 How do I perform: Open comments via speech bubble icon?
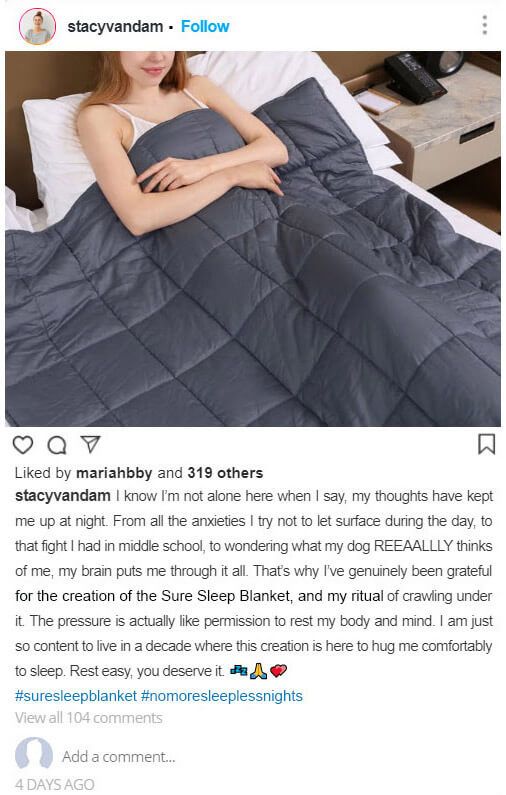[x=57, y=445]
